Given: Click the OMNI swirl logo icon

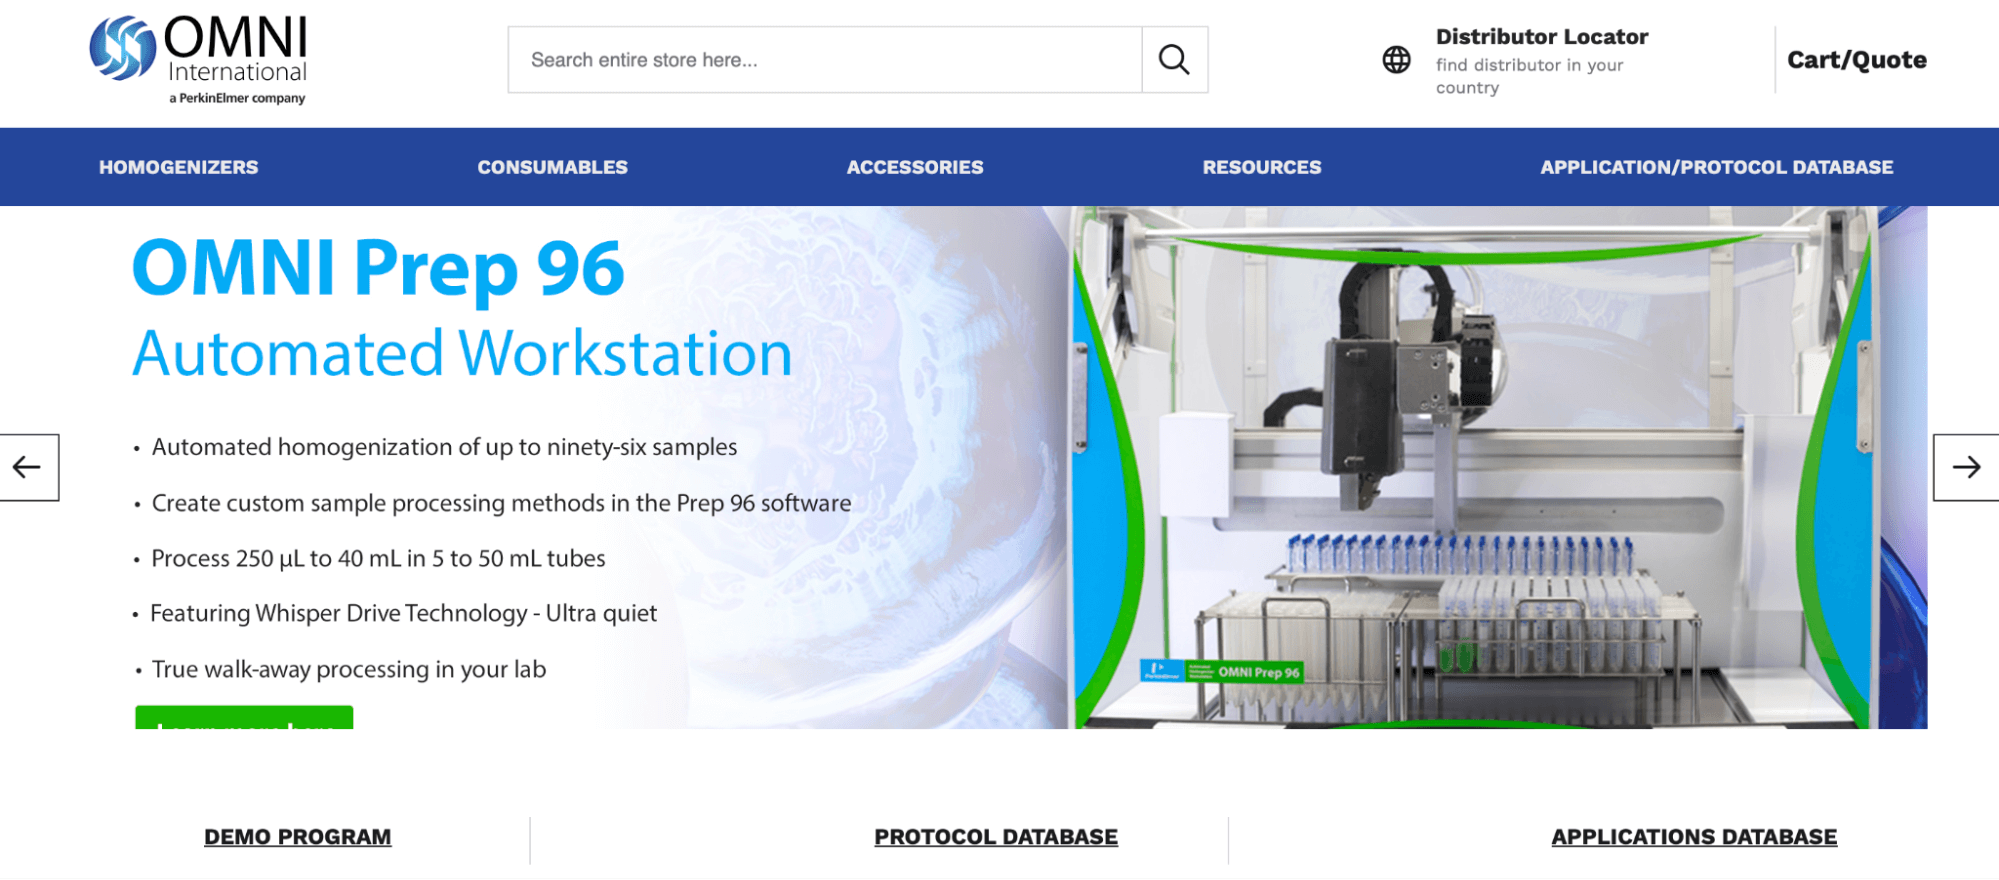Looking at the screenshot, I should (122, 48).
